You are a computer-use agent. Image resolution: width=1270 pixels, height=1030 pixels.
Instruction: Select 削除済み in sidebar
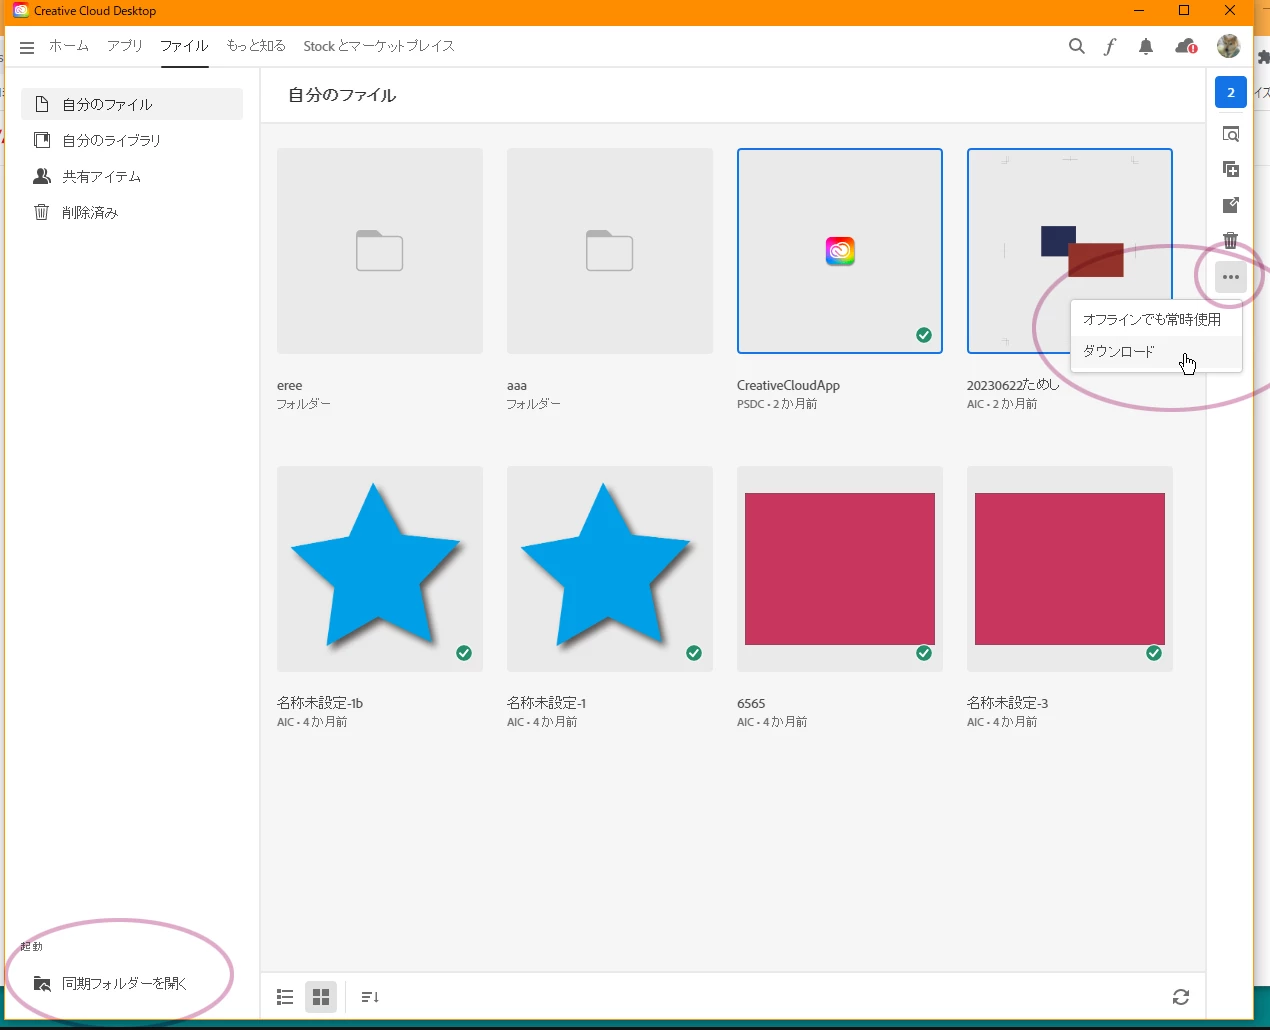point(132,212)
